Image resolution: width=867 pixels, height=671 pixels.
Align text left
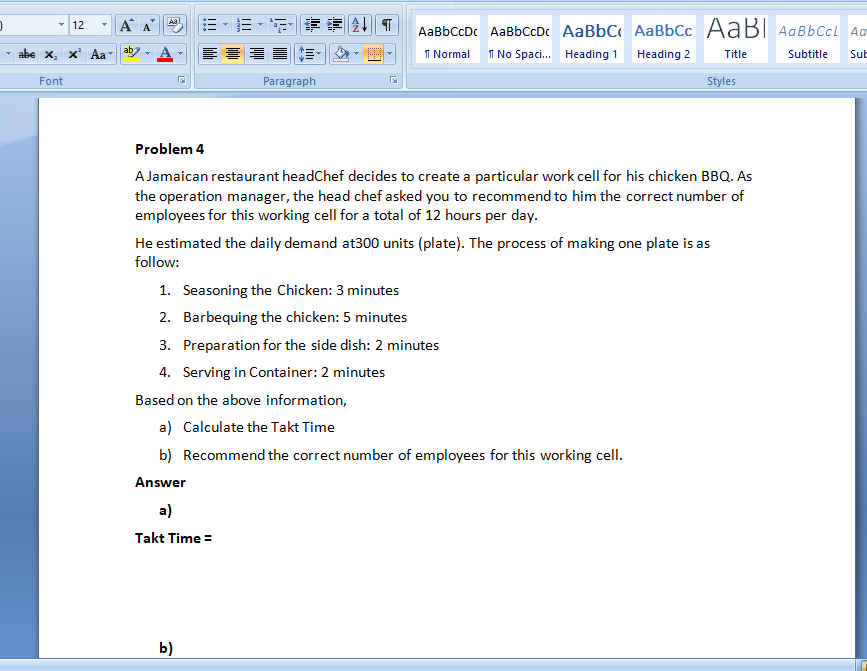click(210, 54)
